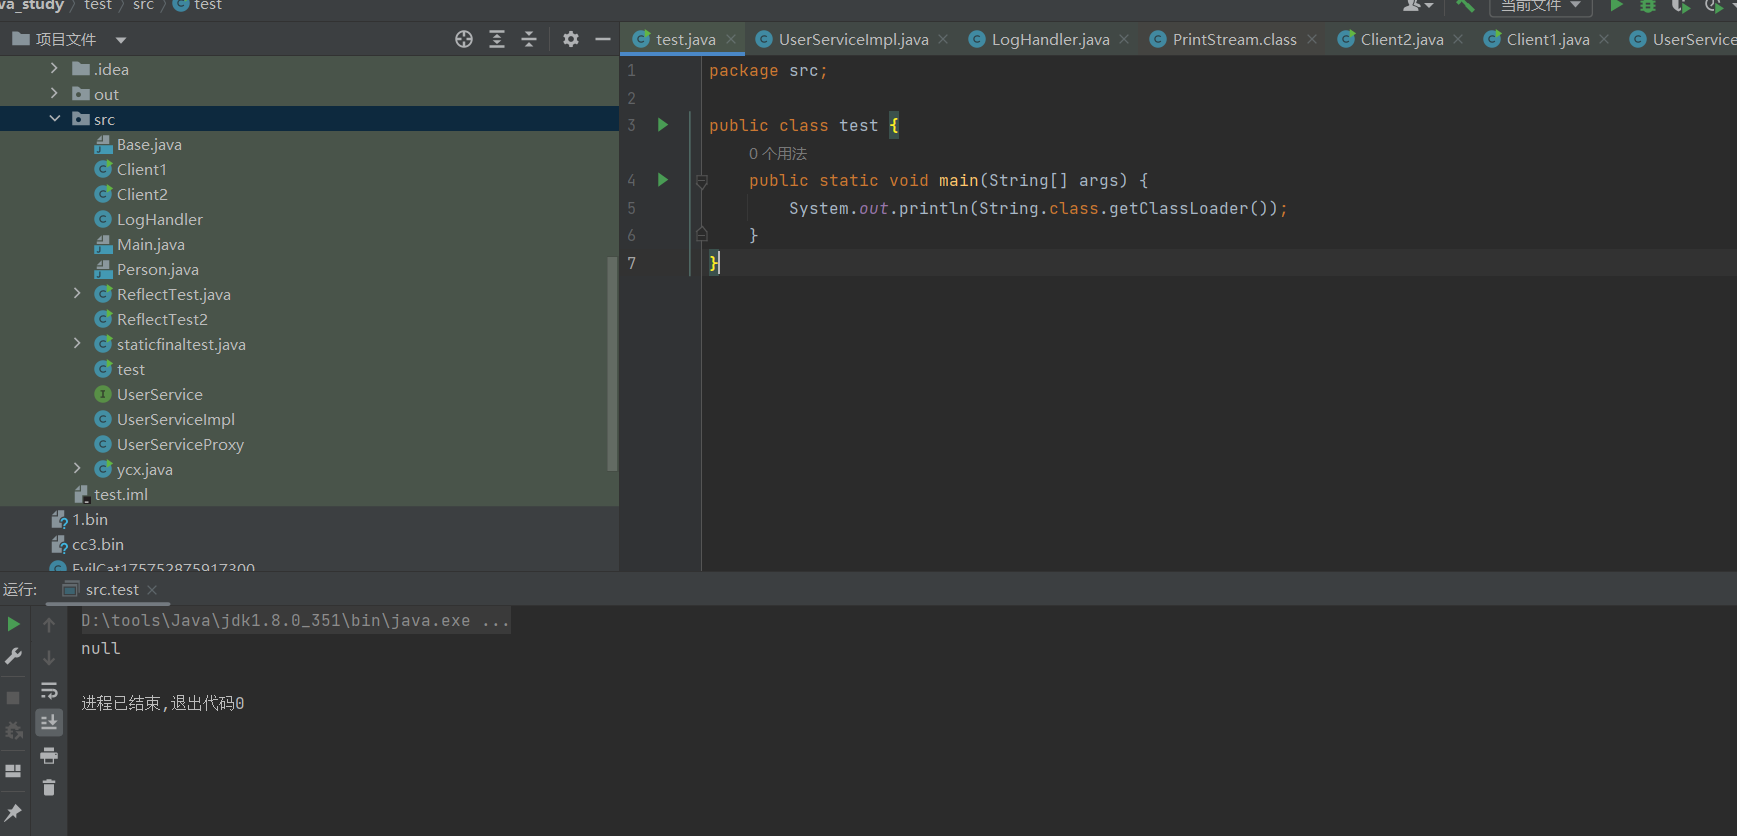Click Collapse All in project panel

tap(530, 39)
